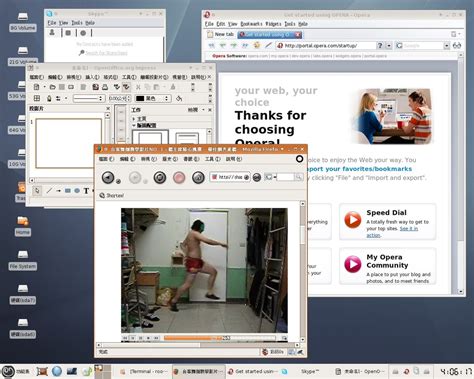The width and height of the screenshot is (474, 379).
Task: Open the Opera search engine dropdown arrow
Action: tap(447, 46)
